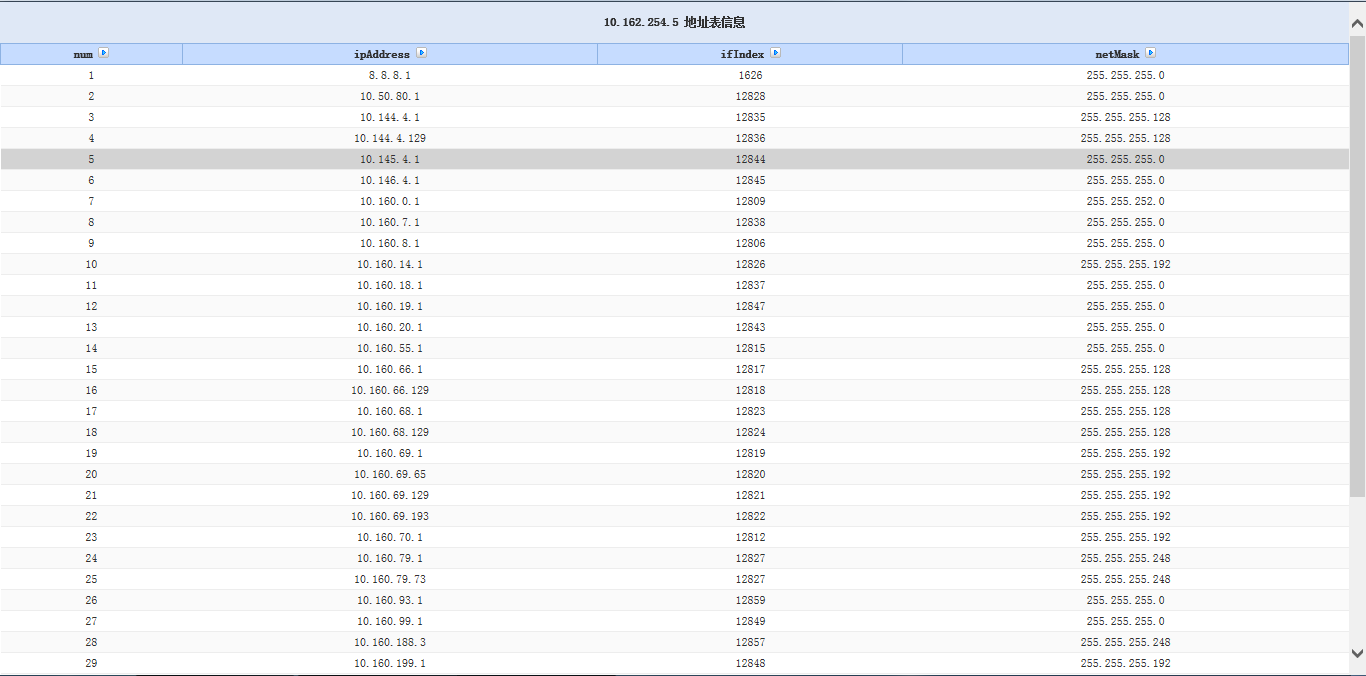
Task: Select ifIndex value 12812
Action: 750,537
